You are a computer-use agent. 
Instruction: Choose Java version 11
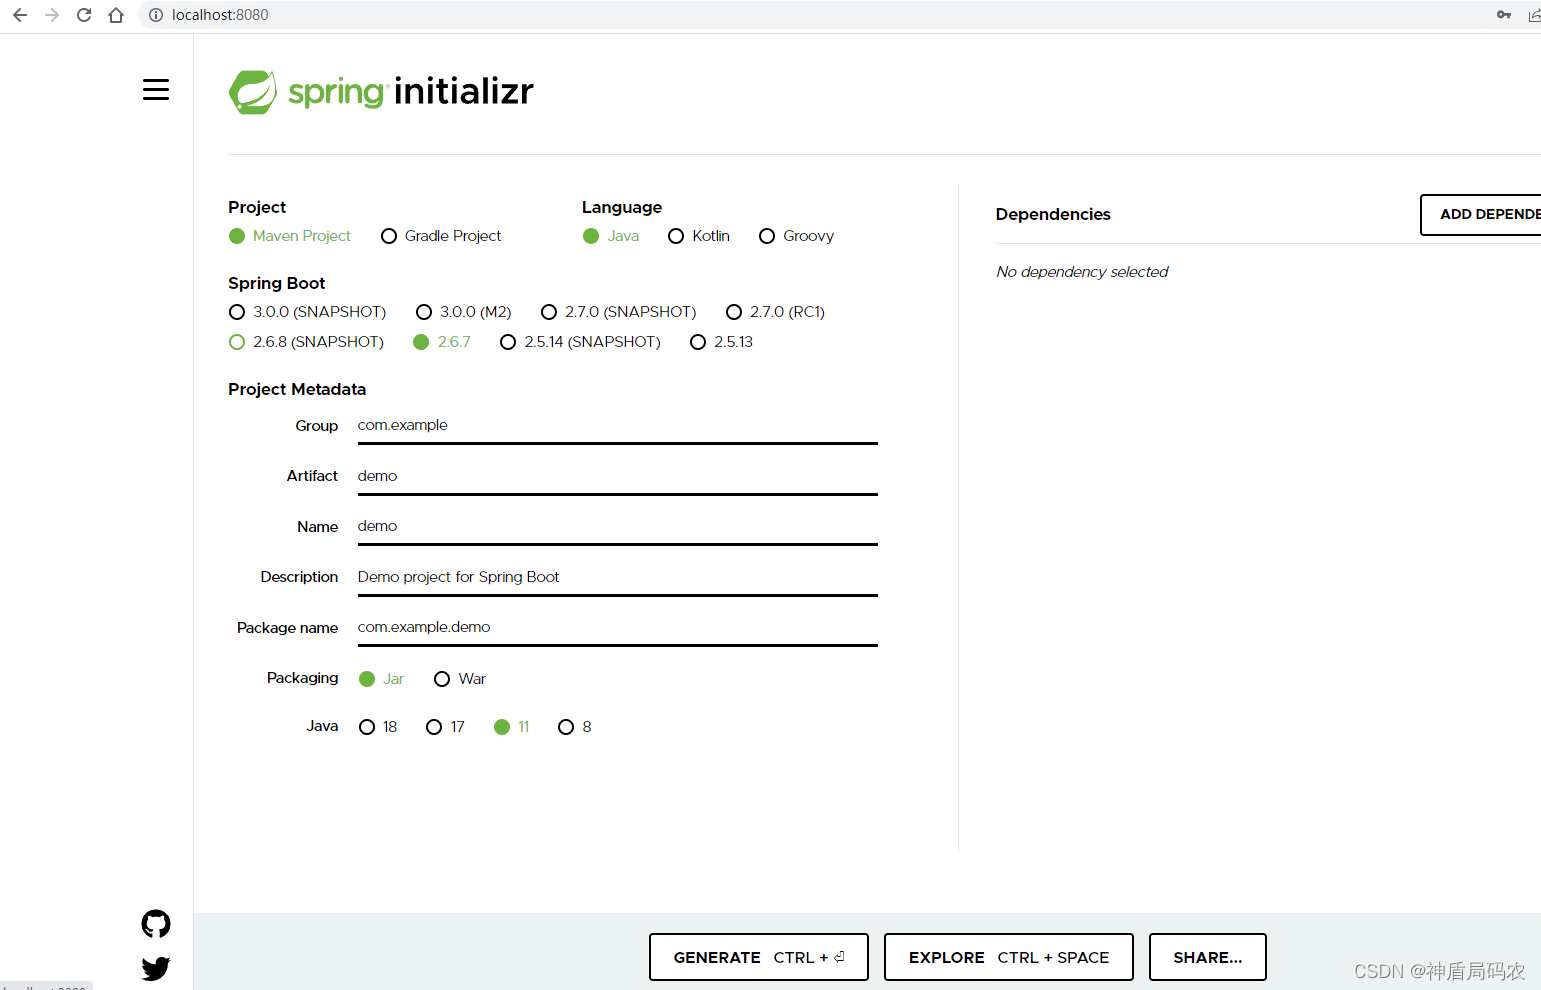(512, 727)
